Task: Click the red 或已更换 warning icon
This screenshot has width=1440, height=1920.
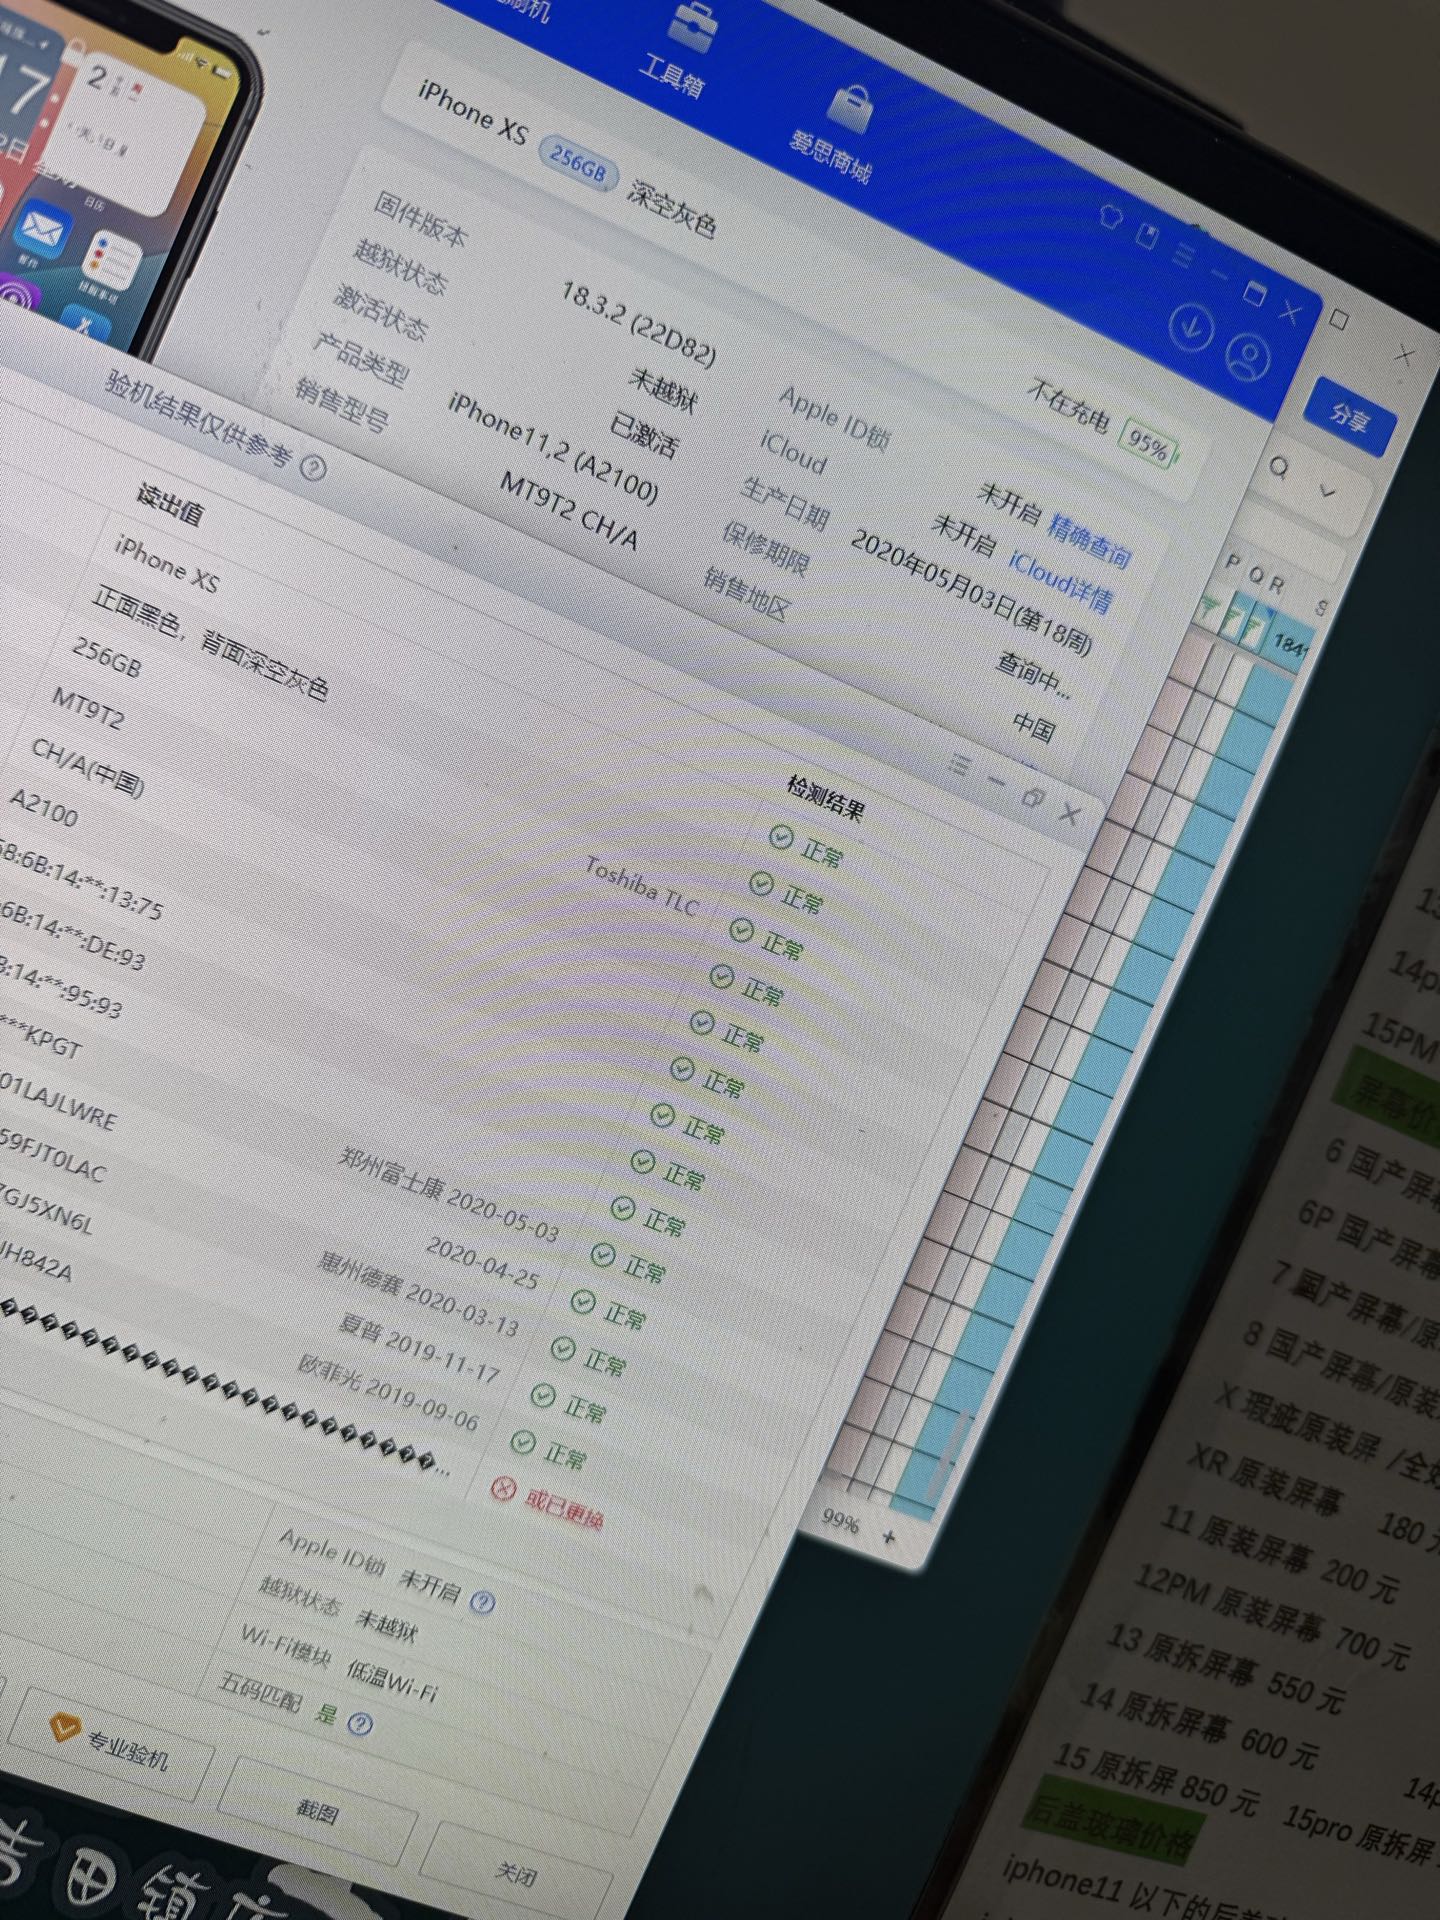Action: click(503, 1490)
